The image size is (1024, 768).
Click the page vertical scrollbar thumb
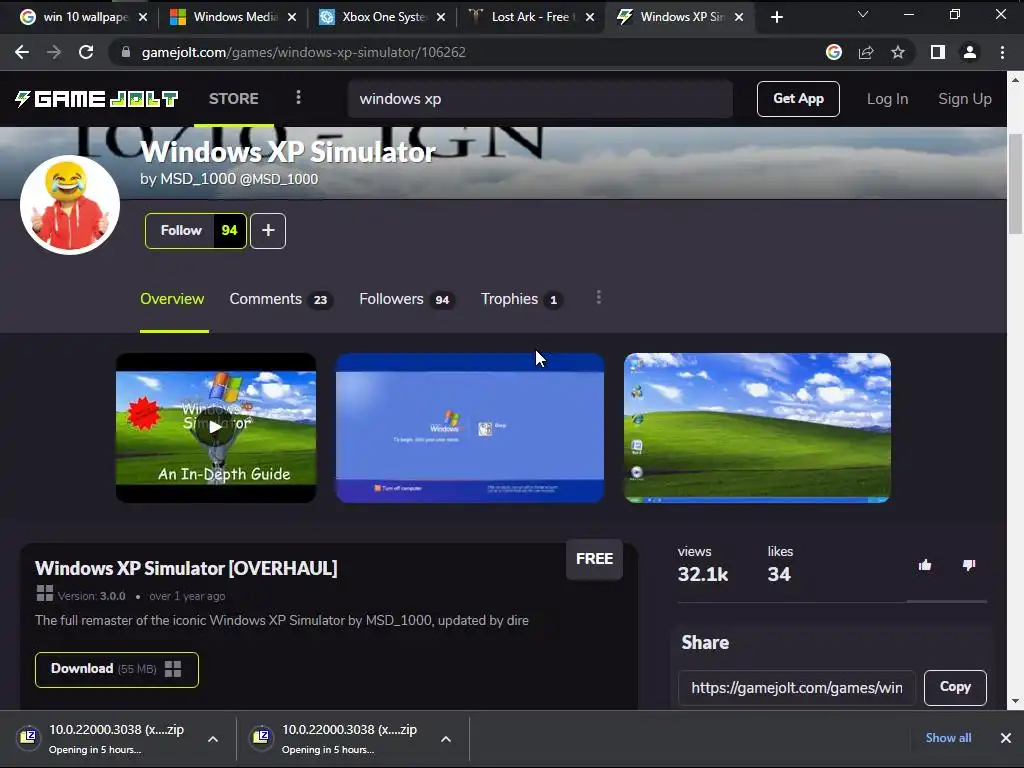[1015, 184]
